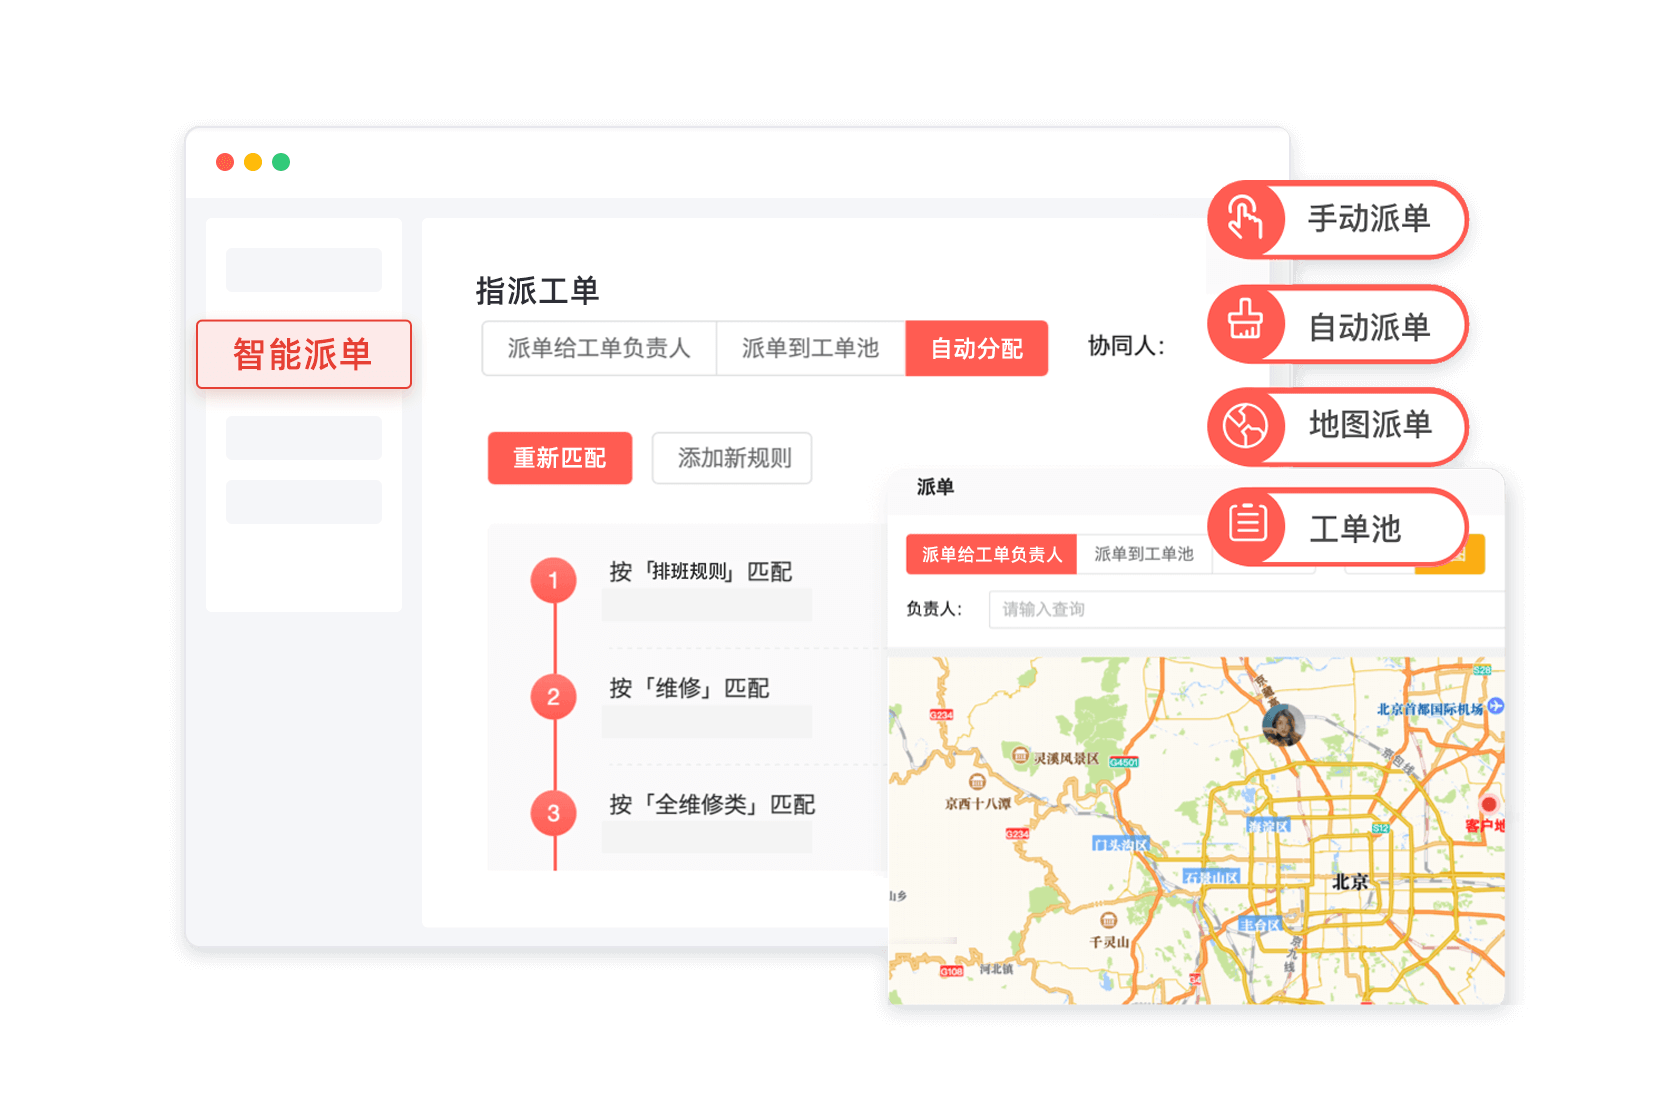Click the technician avatar marker on map

pos(1282,724)
